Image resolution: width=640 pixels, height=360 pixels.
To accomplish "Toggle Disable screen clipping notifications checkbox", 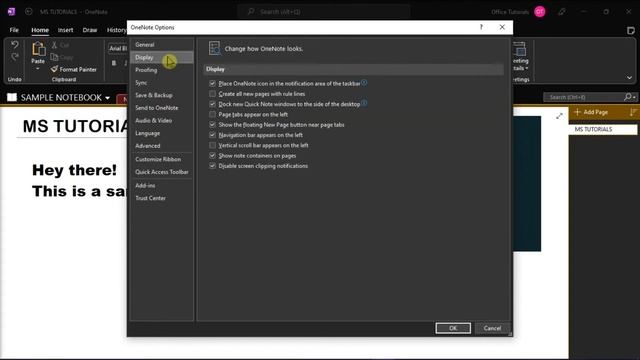I will (212, 166).
